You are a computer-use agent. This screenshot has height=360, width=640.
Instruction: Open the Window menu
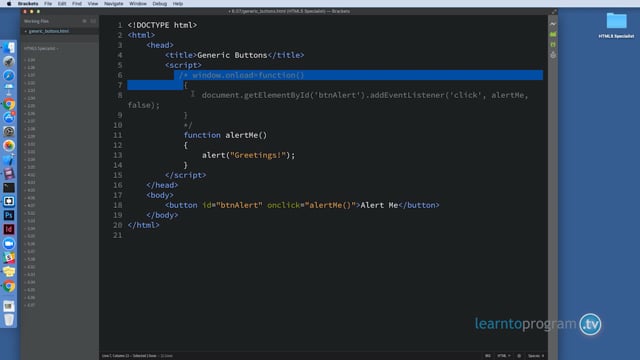(x=138, y=4)
